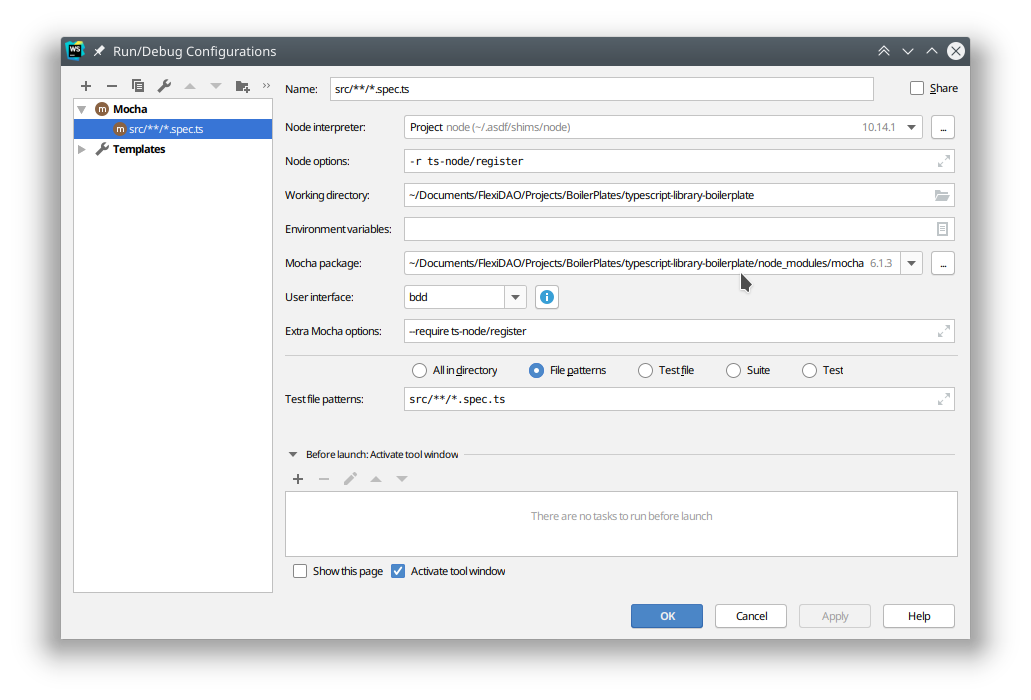This screenshot has height=700, width=1031.
Task: Click the overflow chevron in the configurations toolbar
Action: tap(264, 85)
